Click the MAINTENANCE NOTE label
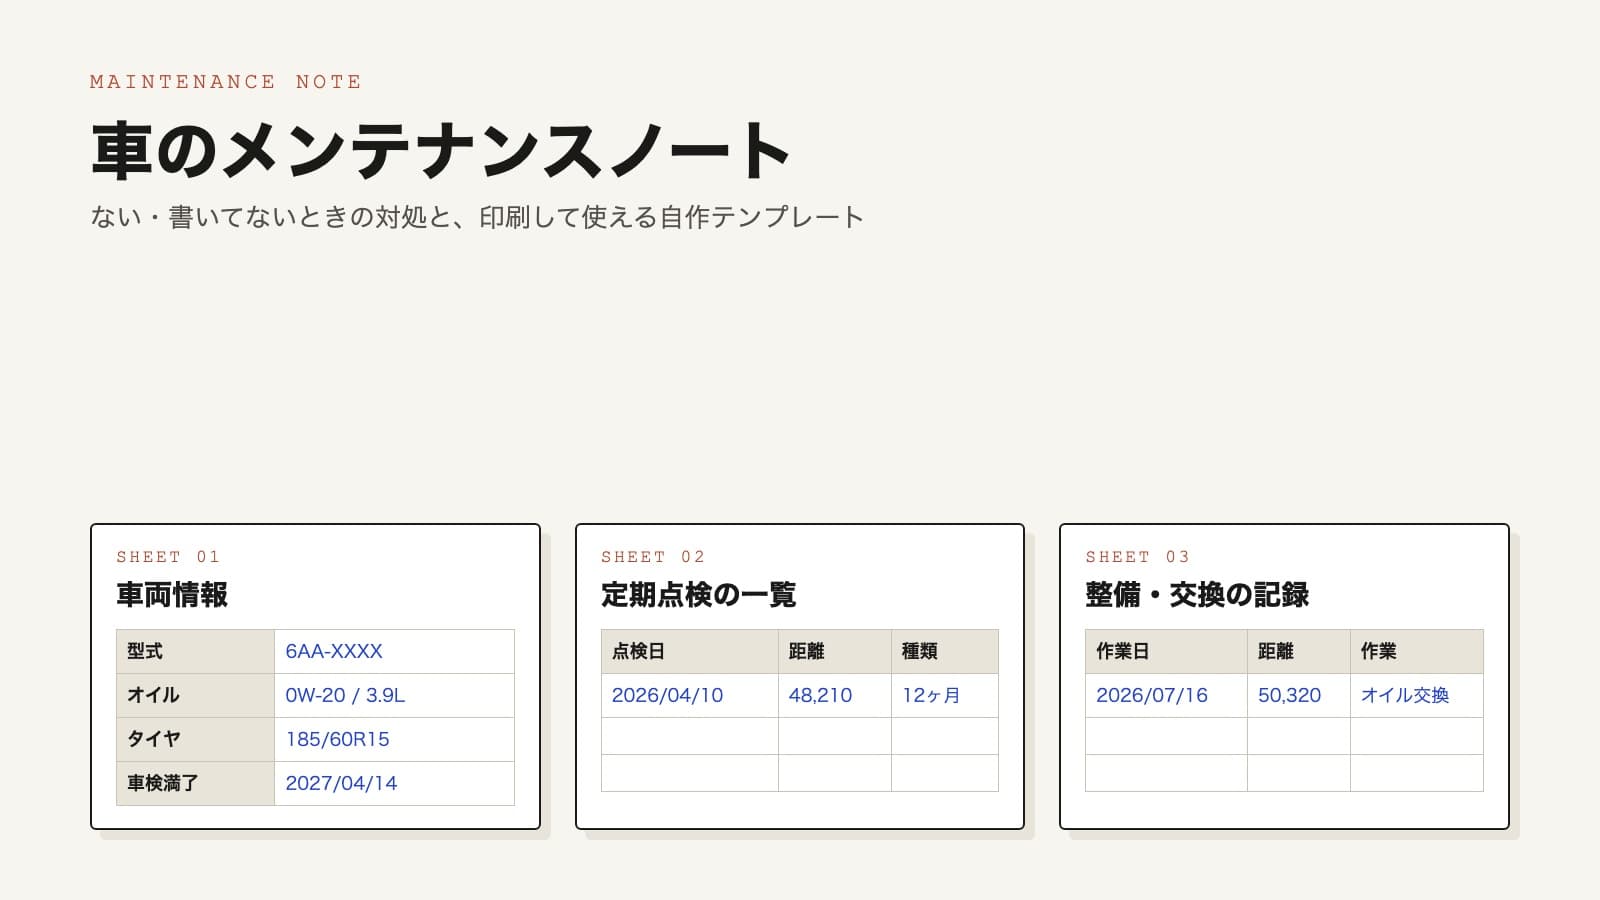1600x900 pixels. click(x=225, y=82)
